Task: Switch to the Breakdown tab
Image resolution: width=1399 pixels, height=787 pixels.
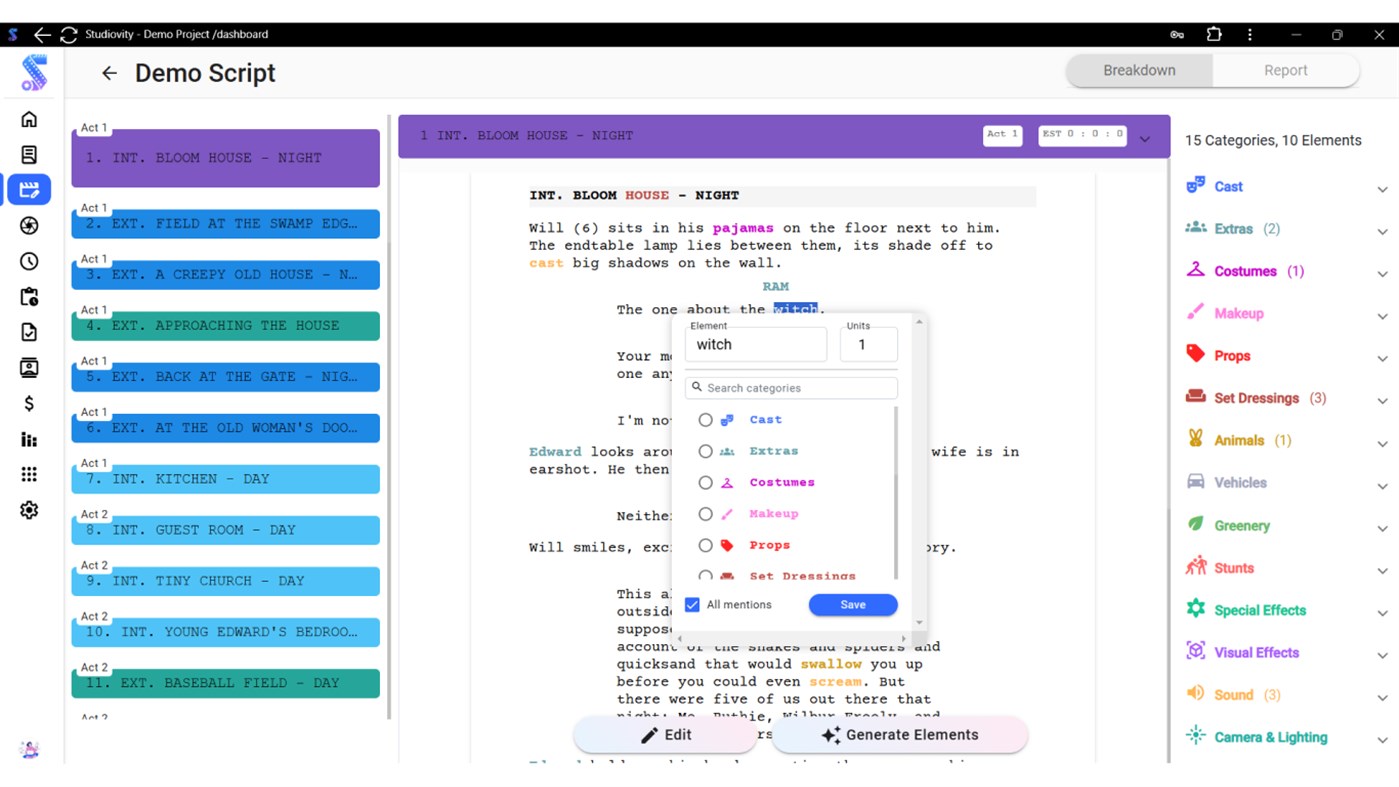Action: click(x=1139, y=70)
